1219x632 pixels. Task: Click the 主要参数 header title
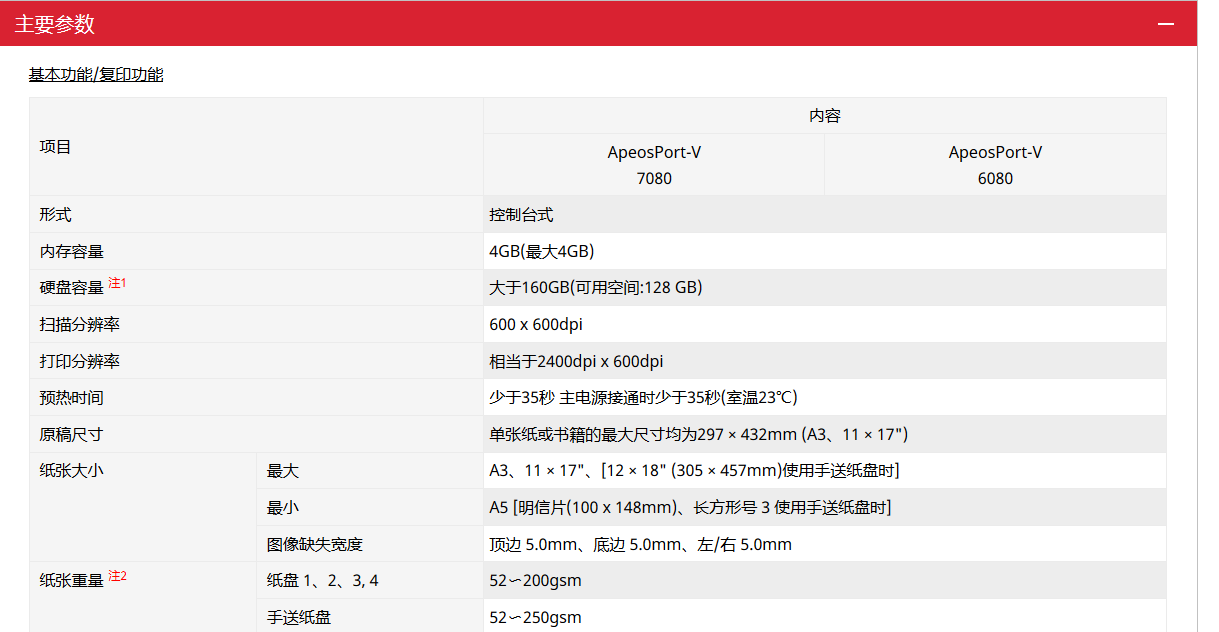tap(55, 24)
